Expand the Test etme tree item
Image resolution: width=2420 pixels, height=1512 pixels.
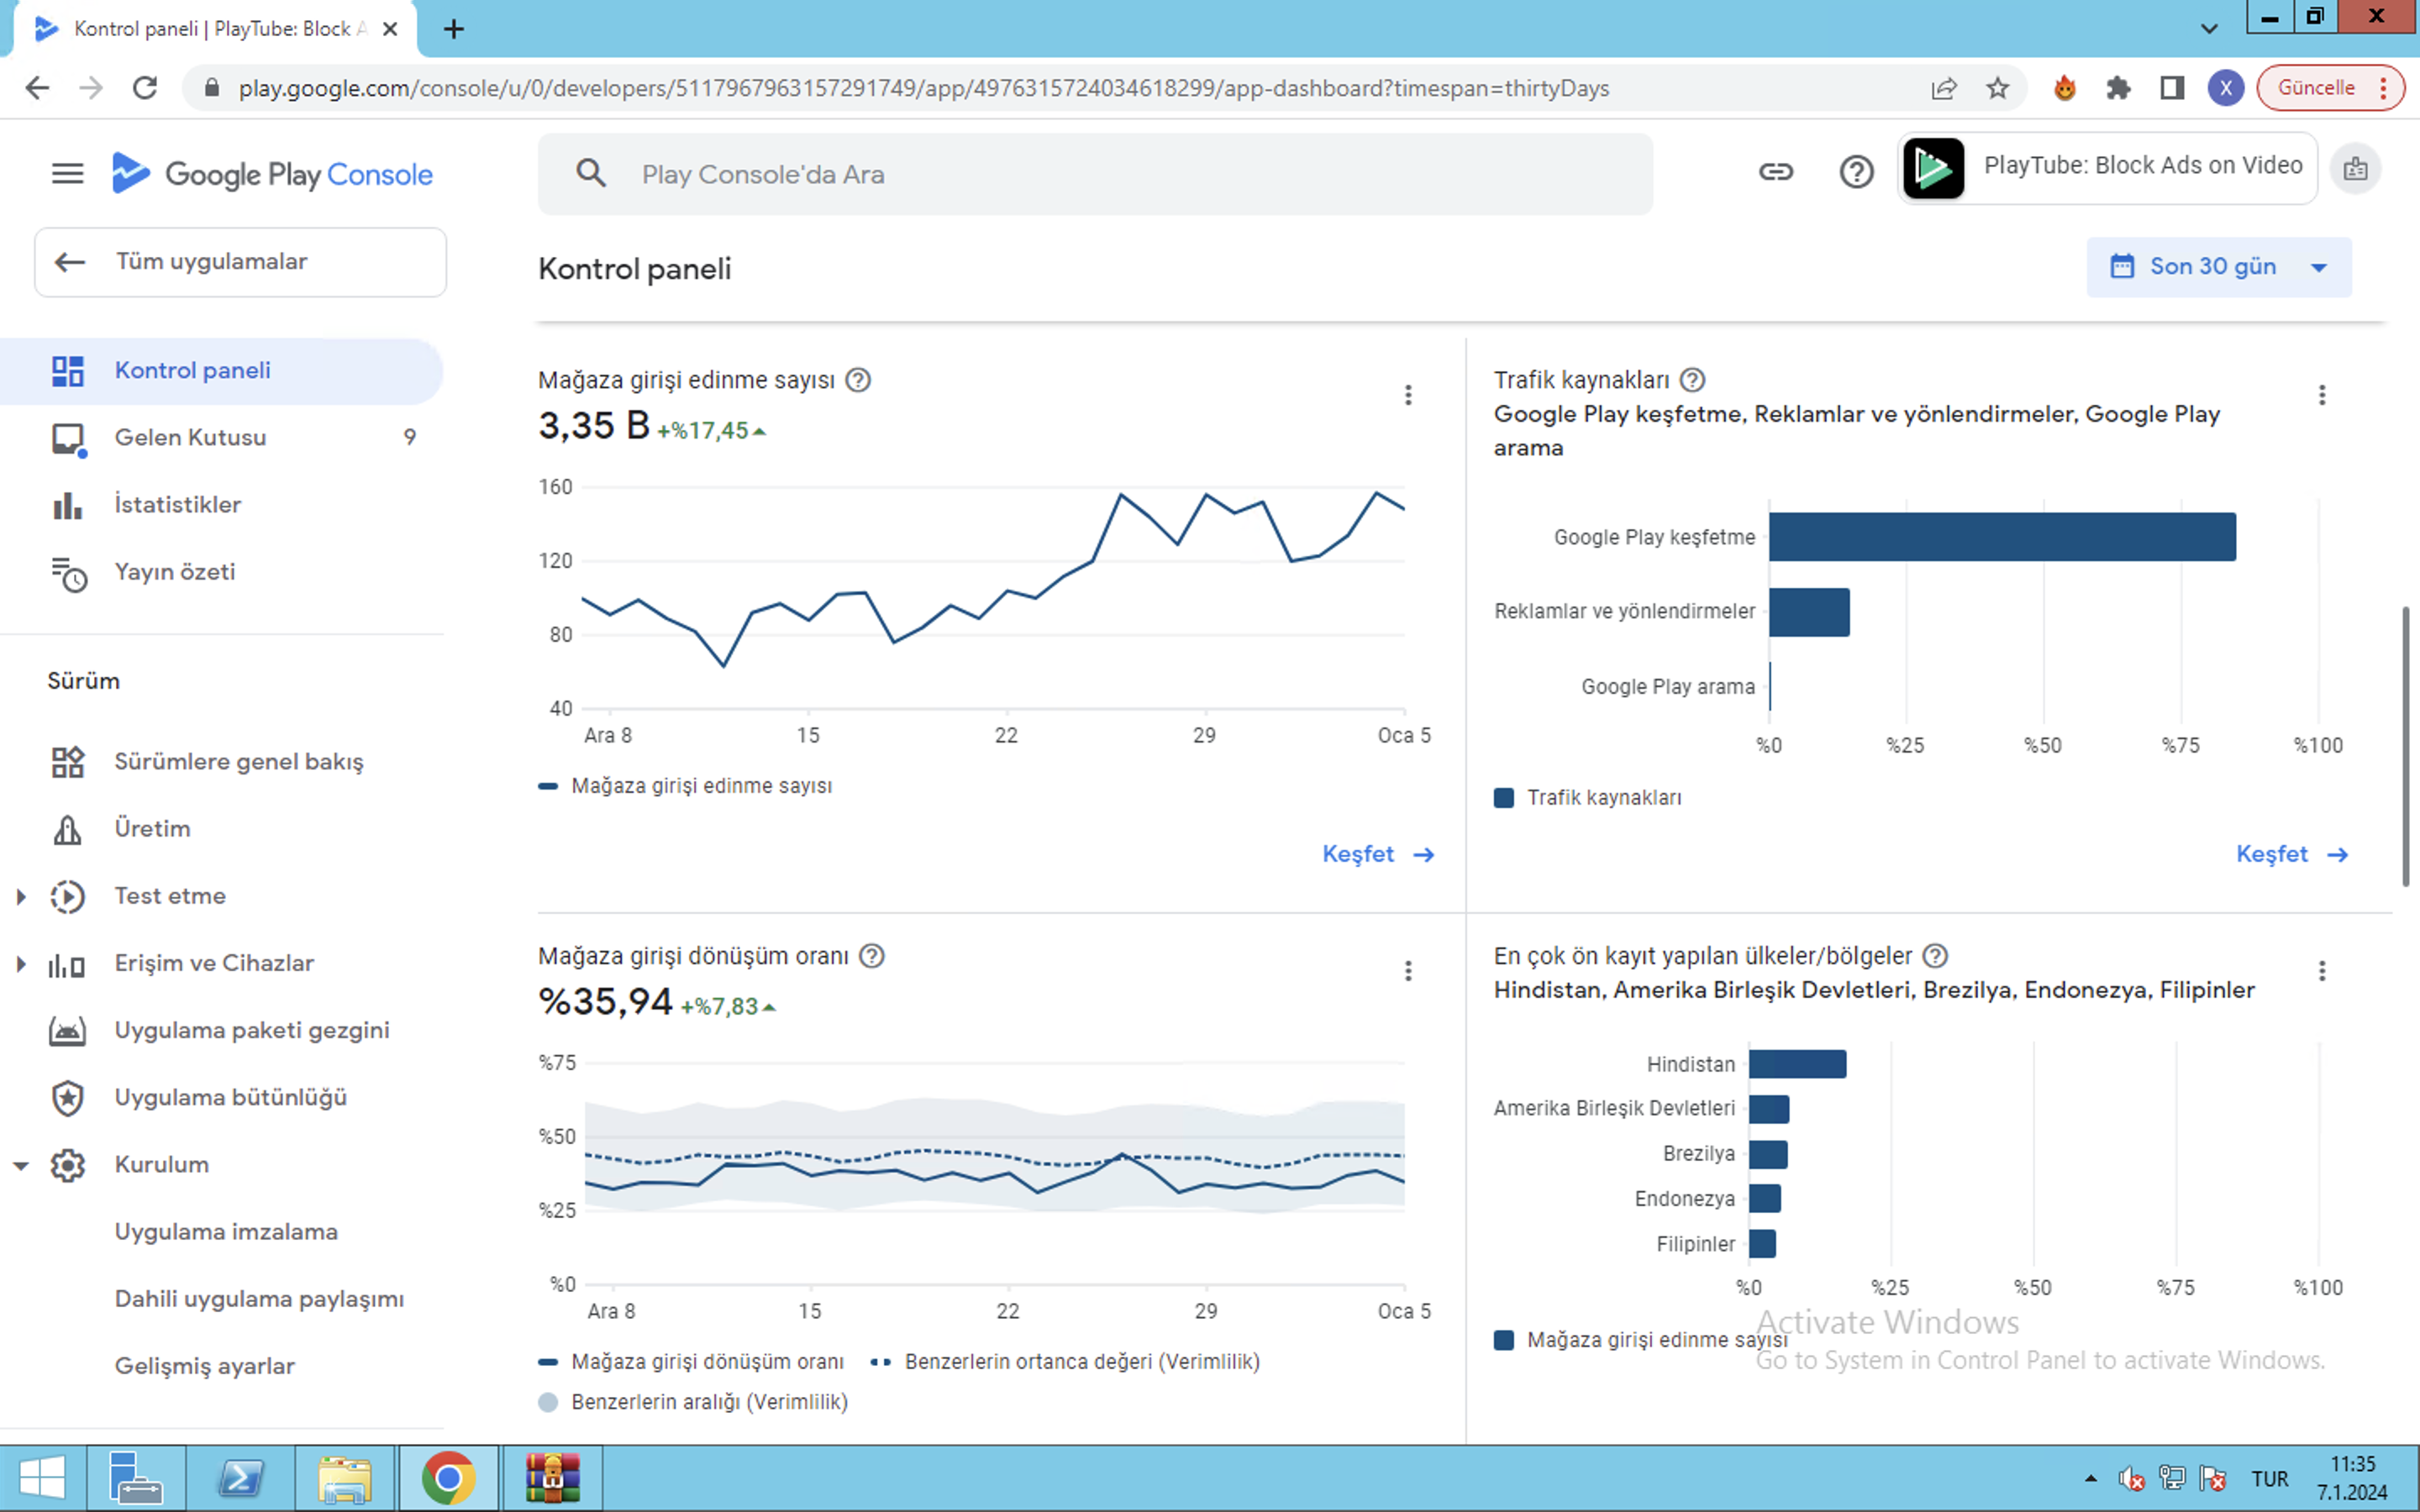[x=20, y=896]
